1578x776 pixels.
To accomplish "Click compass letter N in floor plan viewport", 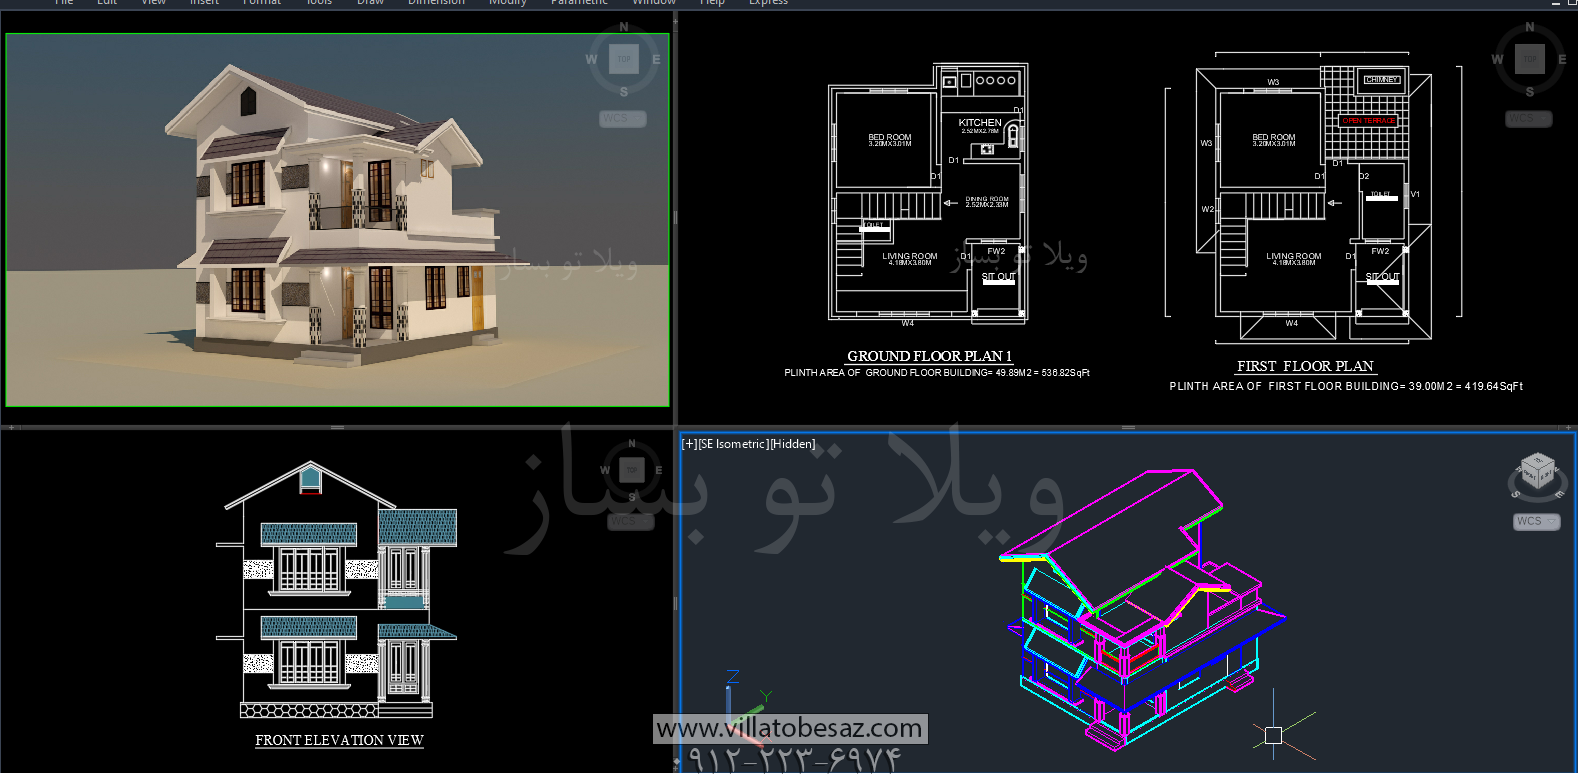I will 1529,27.
